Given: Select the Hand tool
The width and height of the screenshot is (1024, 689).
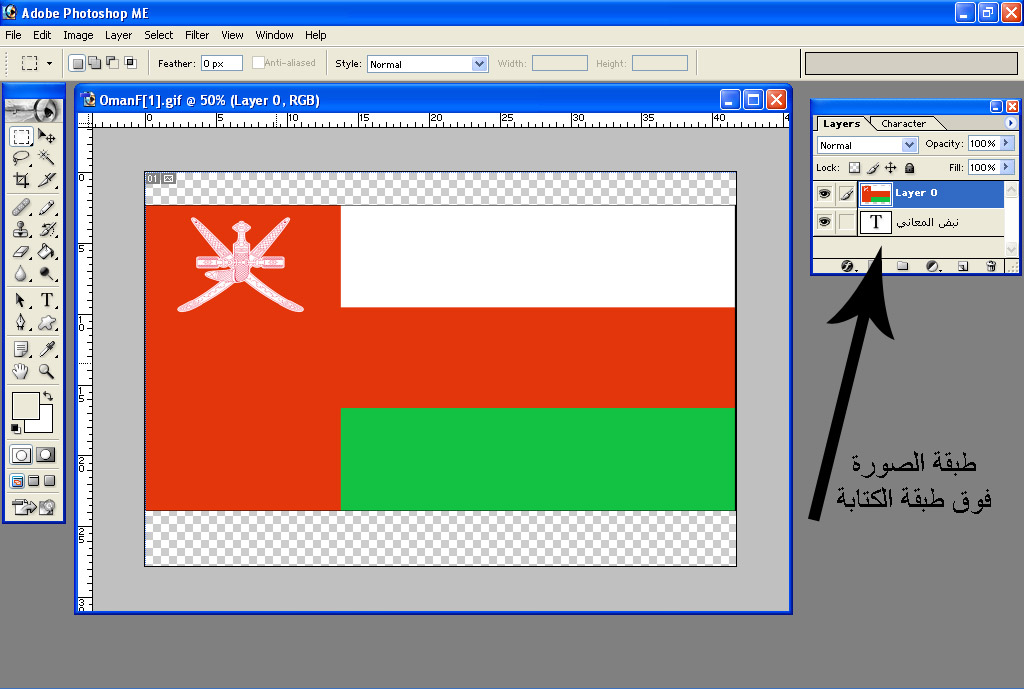Looking at the screenshot, I should tap(21, 372).
